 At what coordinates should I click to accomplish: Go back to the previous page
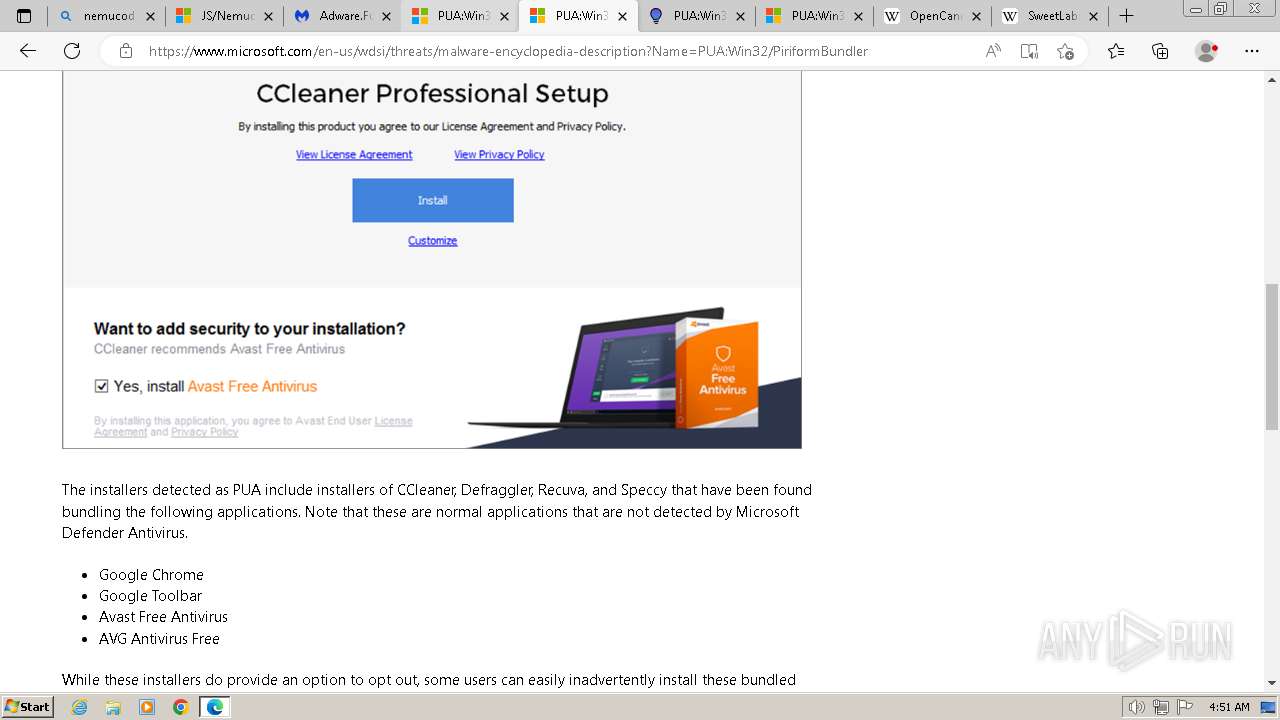[28, 51]
